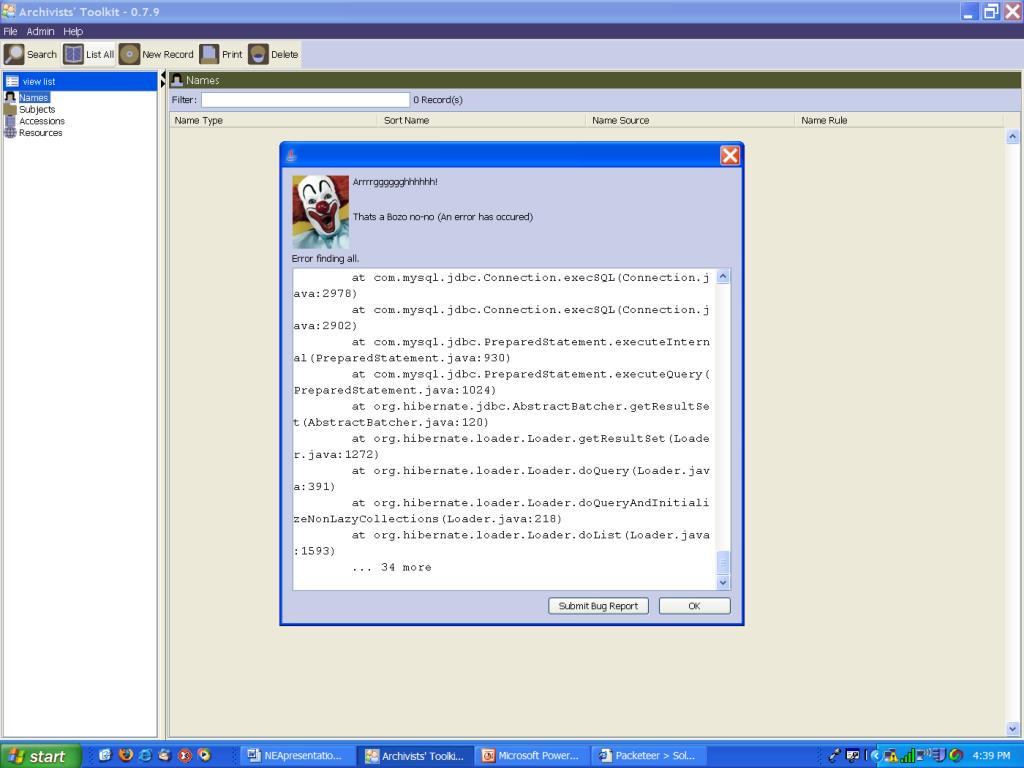Sort by the Sort Name column header
1024x768 pixels.
pos(481,120)
